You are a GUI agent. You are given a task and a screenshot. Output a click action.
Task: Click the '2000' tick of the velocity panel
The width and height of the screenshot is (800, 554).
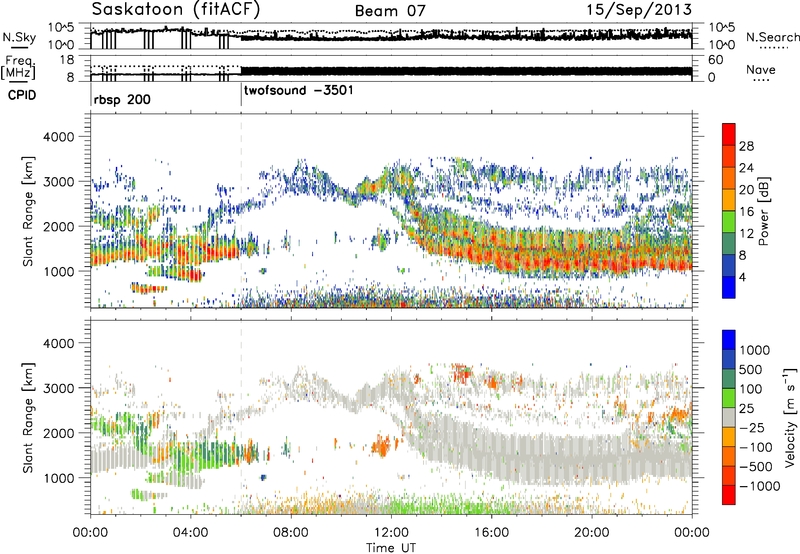click(59, 433)
